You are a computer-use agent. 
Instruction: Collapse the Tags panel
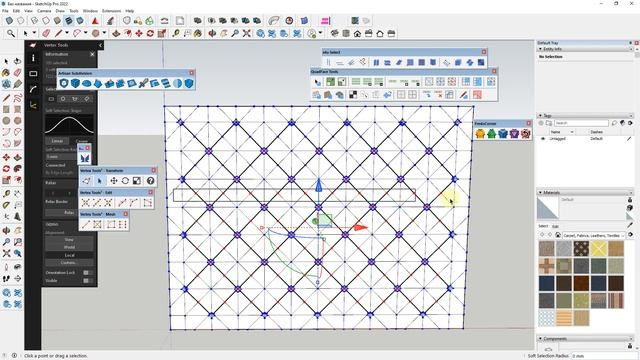[540, 116]
